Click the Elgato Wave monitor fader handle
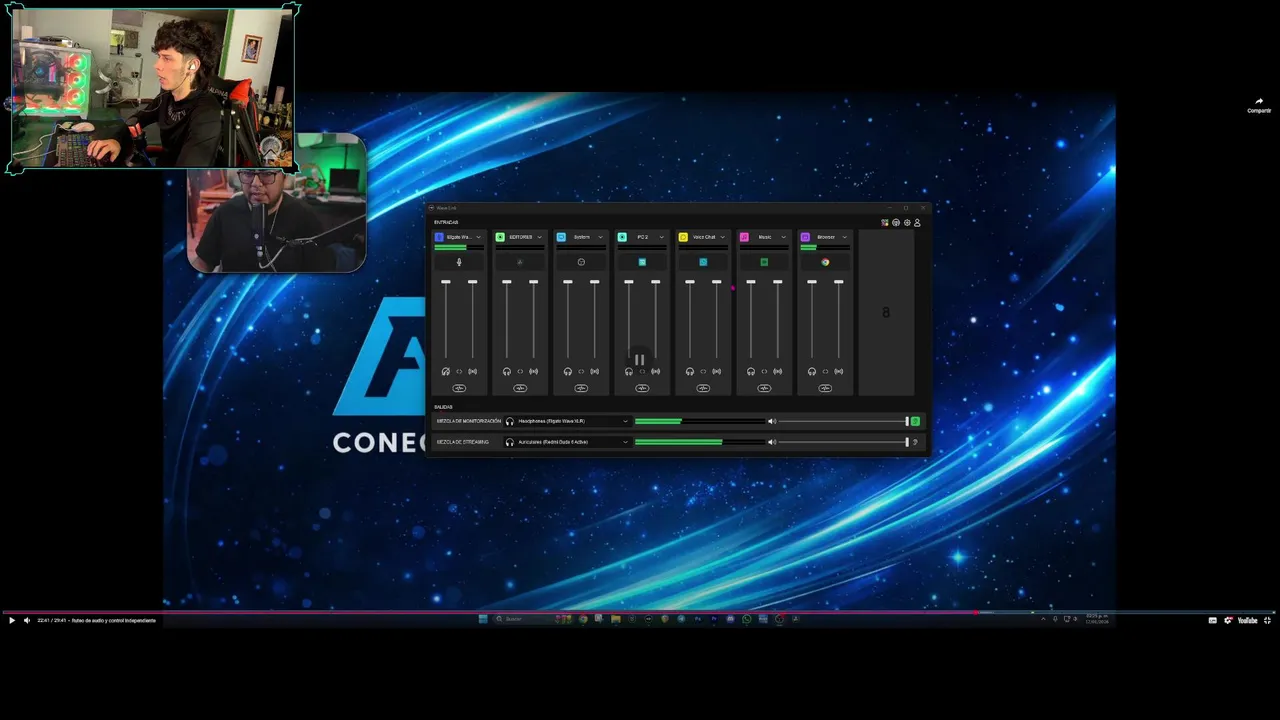Viewport: 1280px width, 720px height. coord(446,282)
